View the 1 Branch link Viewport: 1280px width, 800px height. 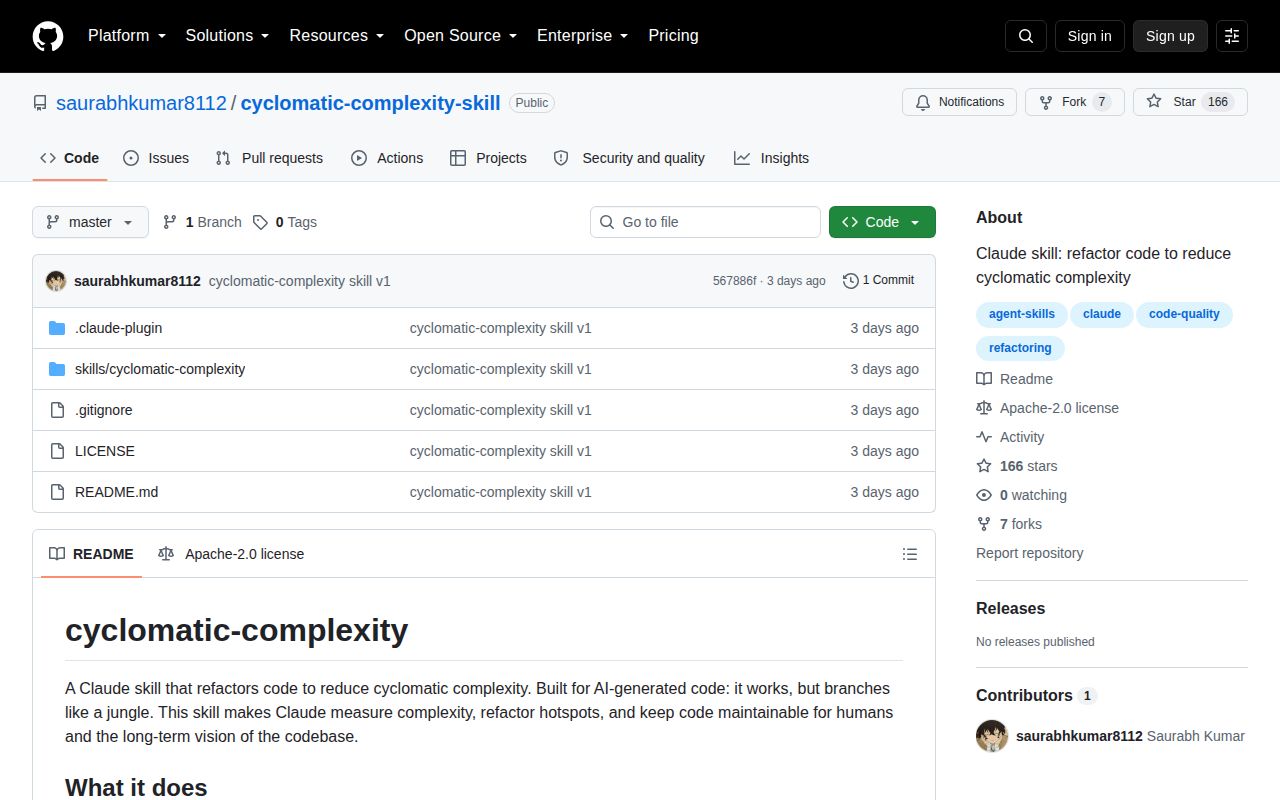202,222
